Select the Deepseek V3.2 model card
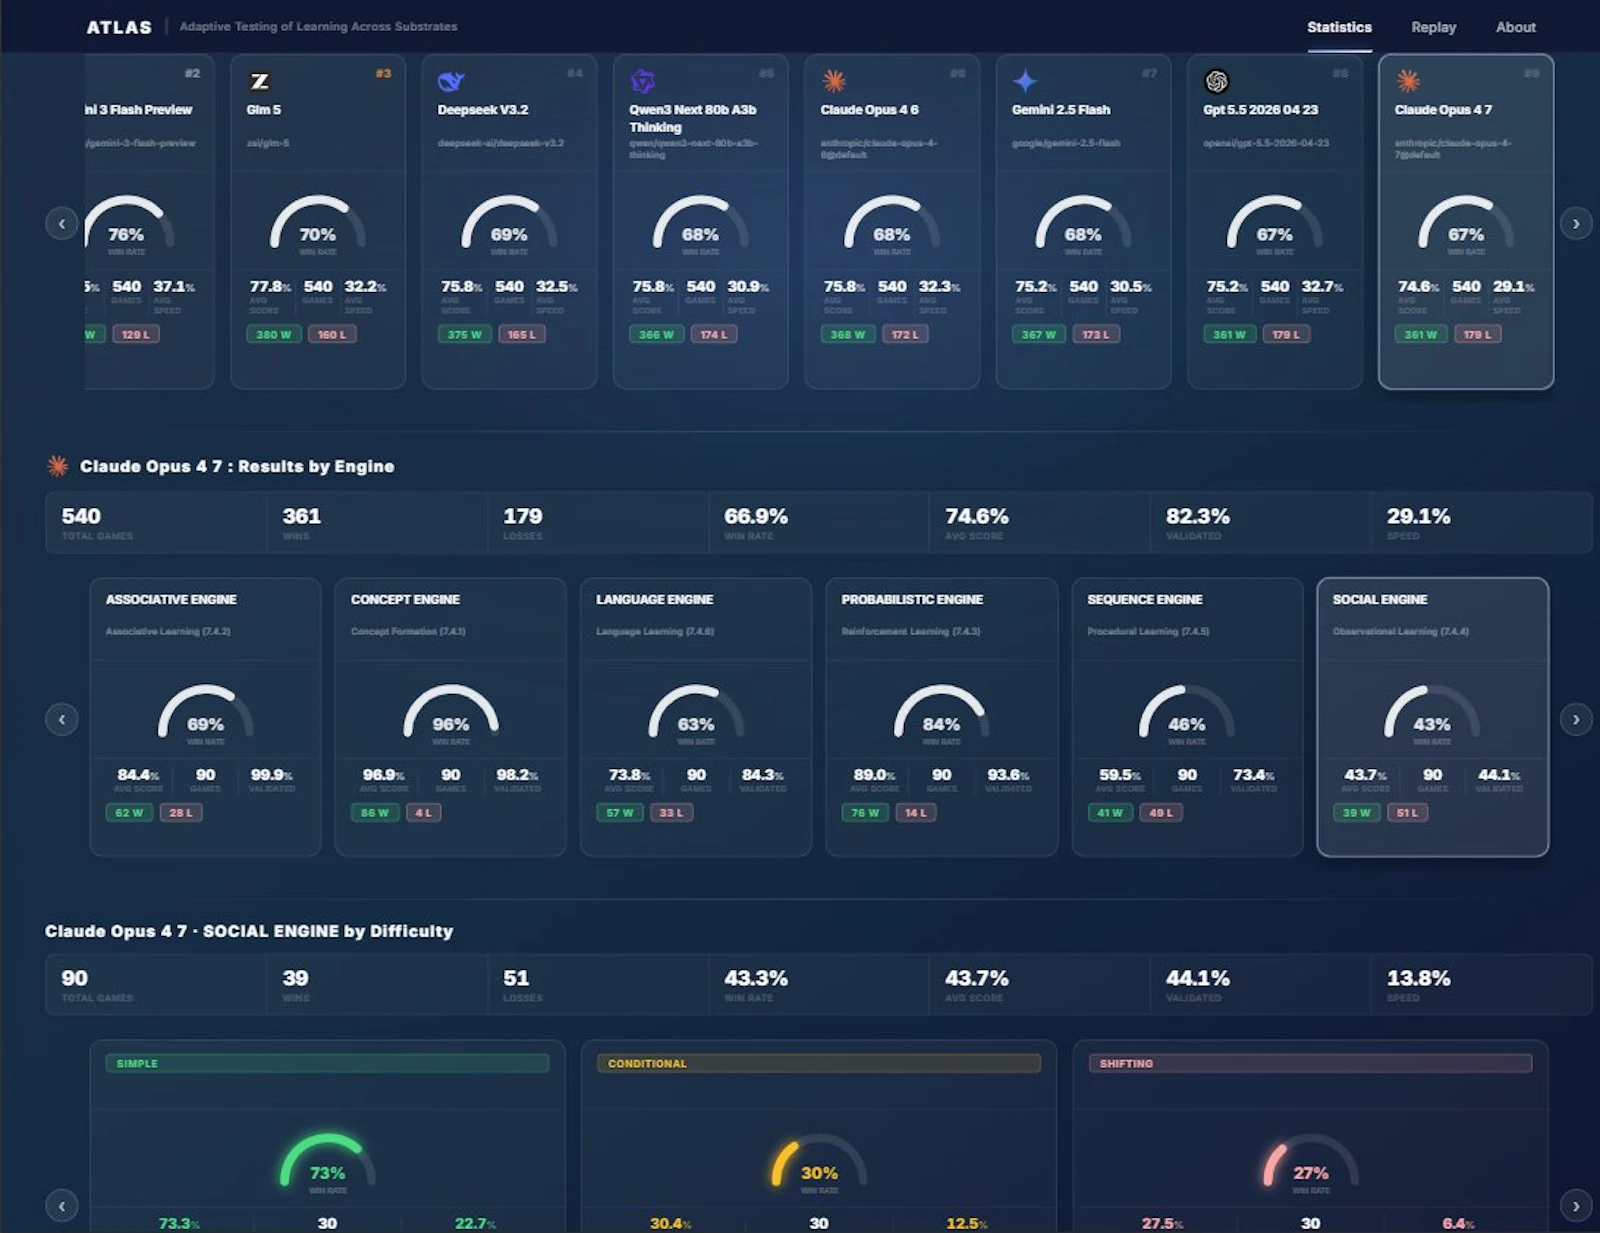The width and height of the screenshot is (1600, 1233). [x=509, y=222]
